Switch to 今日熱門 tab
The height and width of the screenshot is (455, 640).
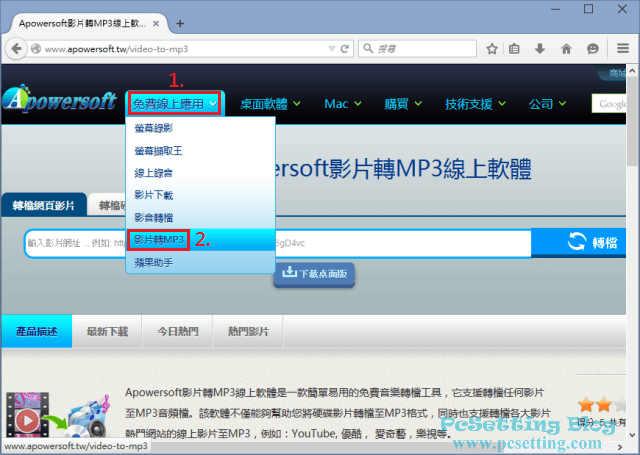coord(178,331)
